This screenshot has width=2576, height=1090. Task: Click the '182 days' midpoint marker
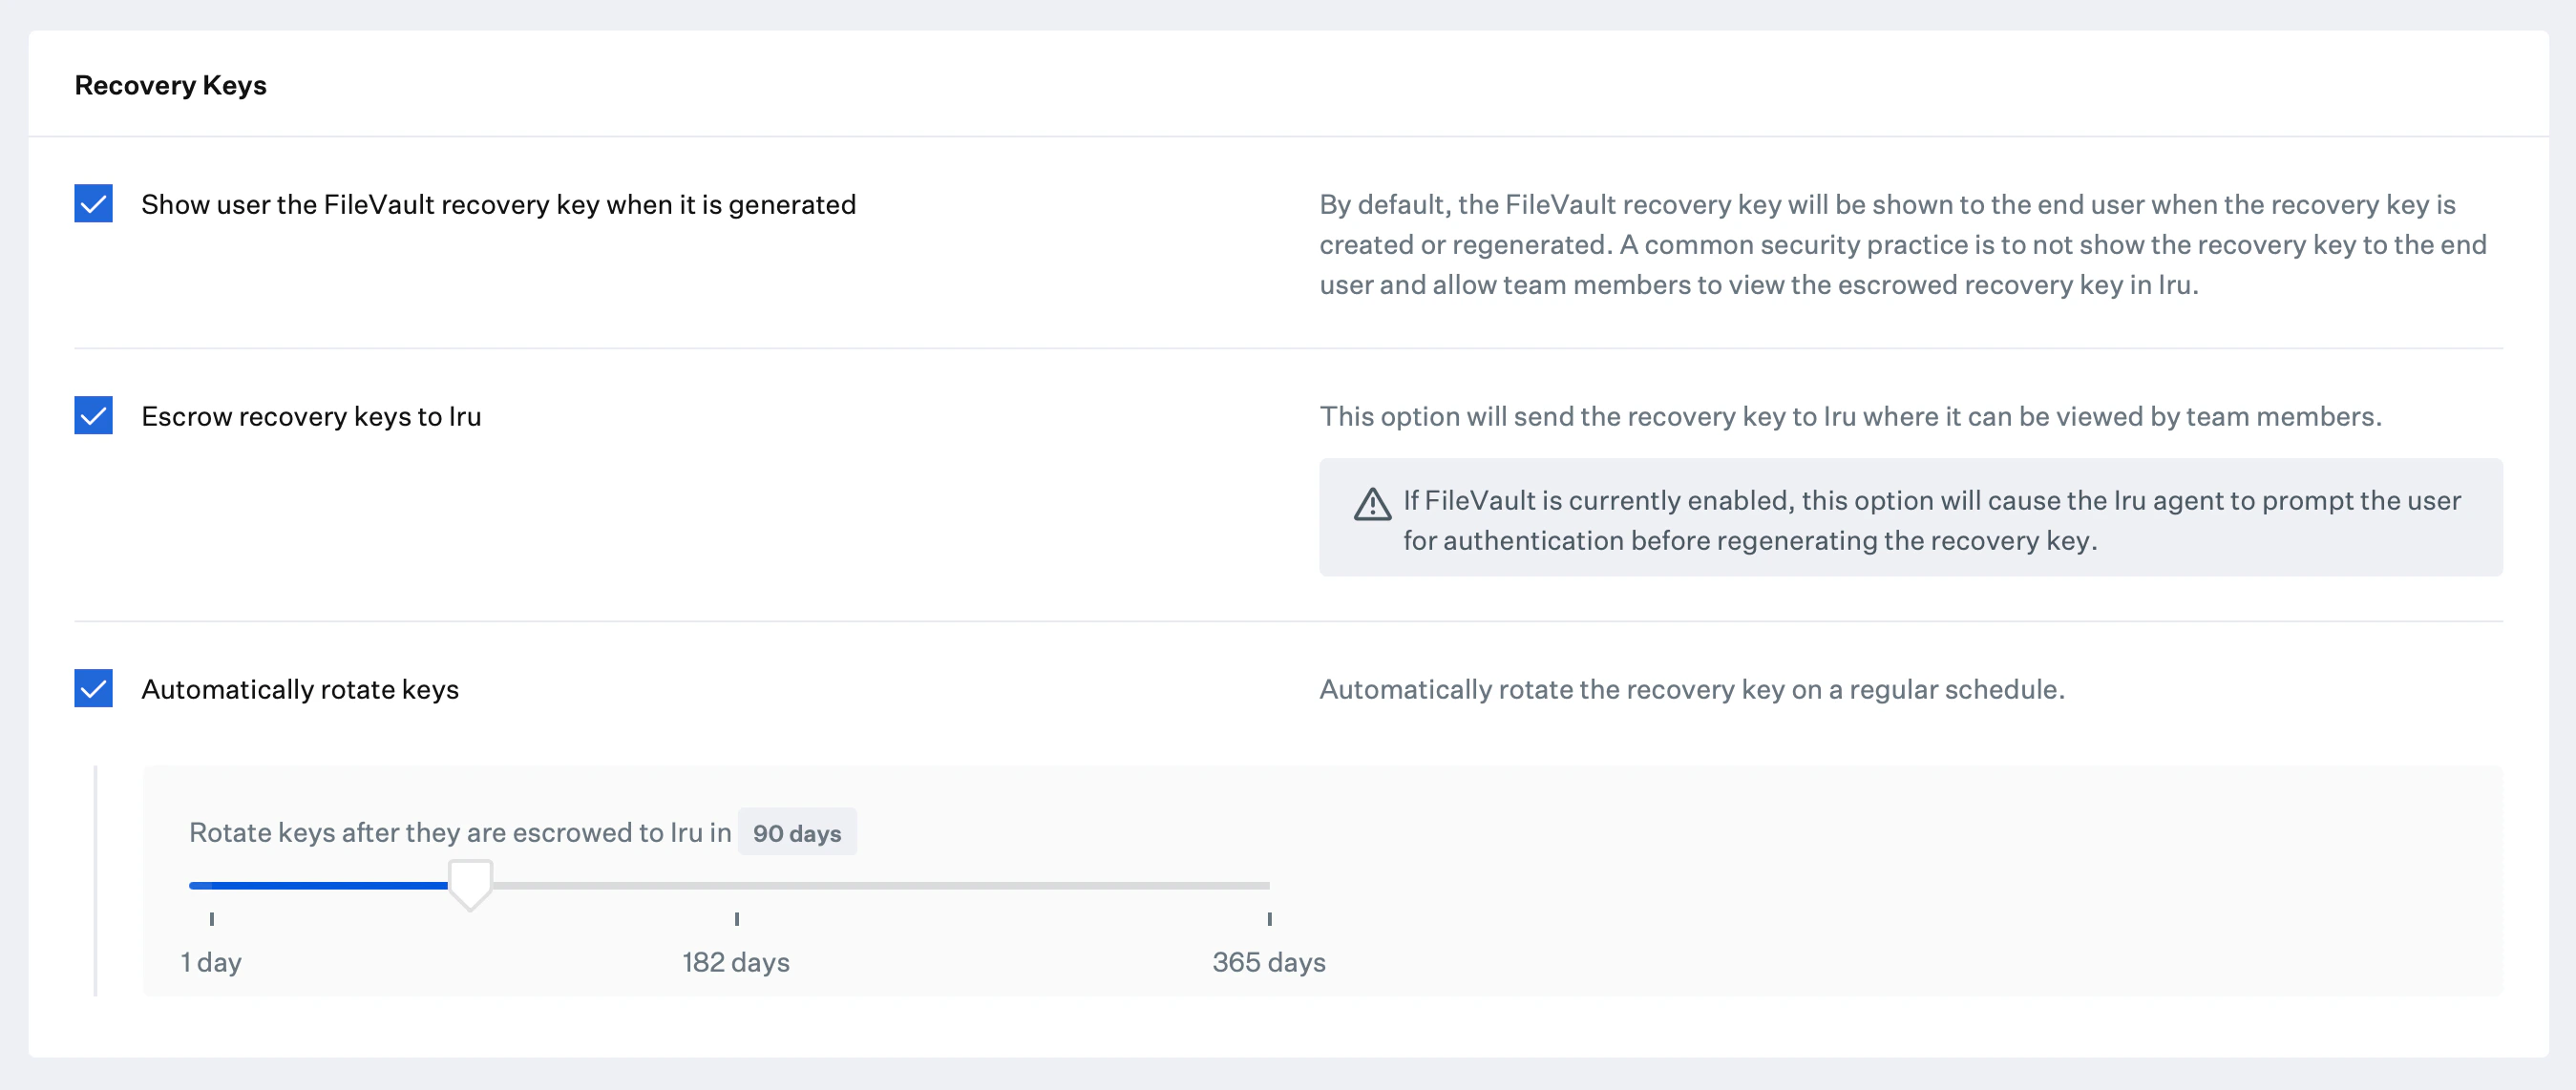pyautogui.click(x=737, y=919)
